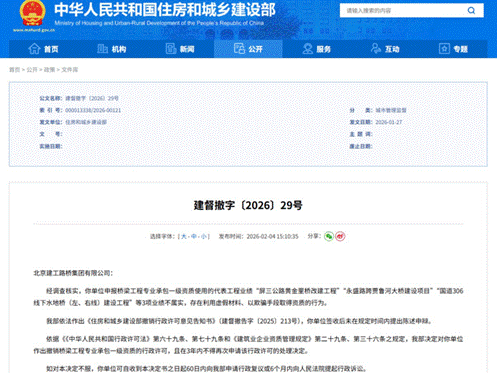This screenshot has width=497, height=373.
Task: Click the newspaper icon beside 新闻
Action: [171, 49]
